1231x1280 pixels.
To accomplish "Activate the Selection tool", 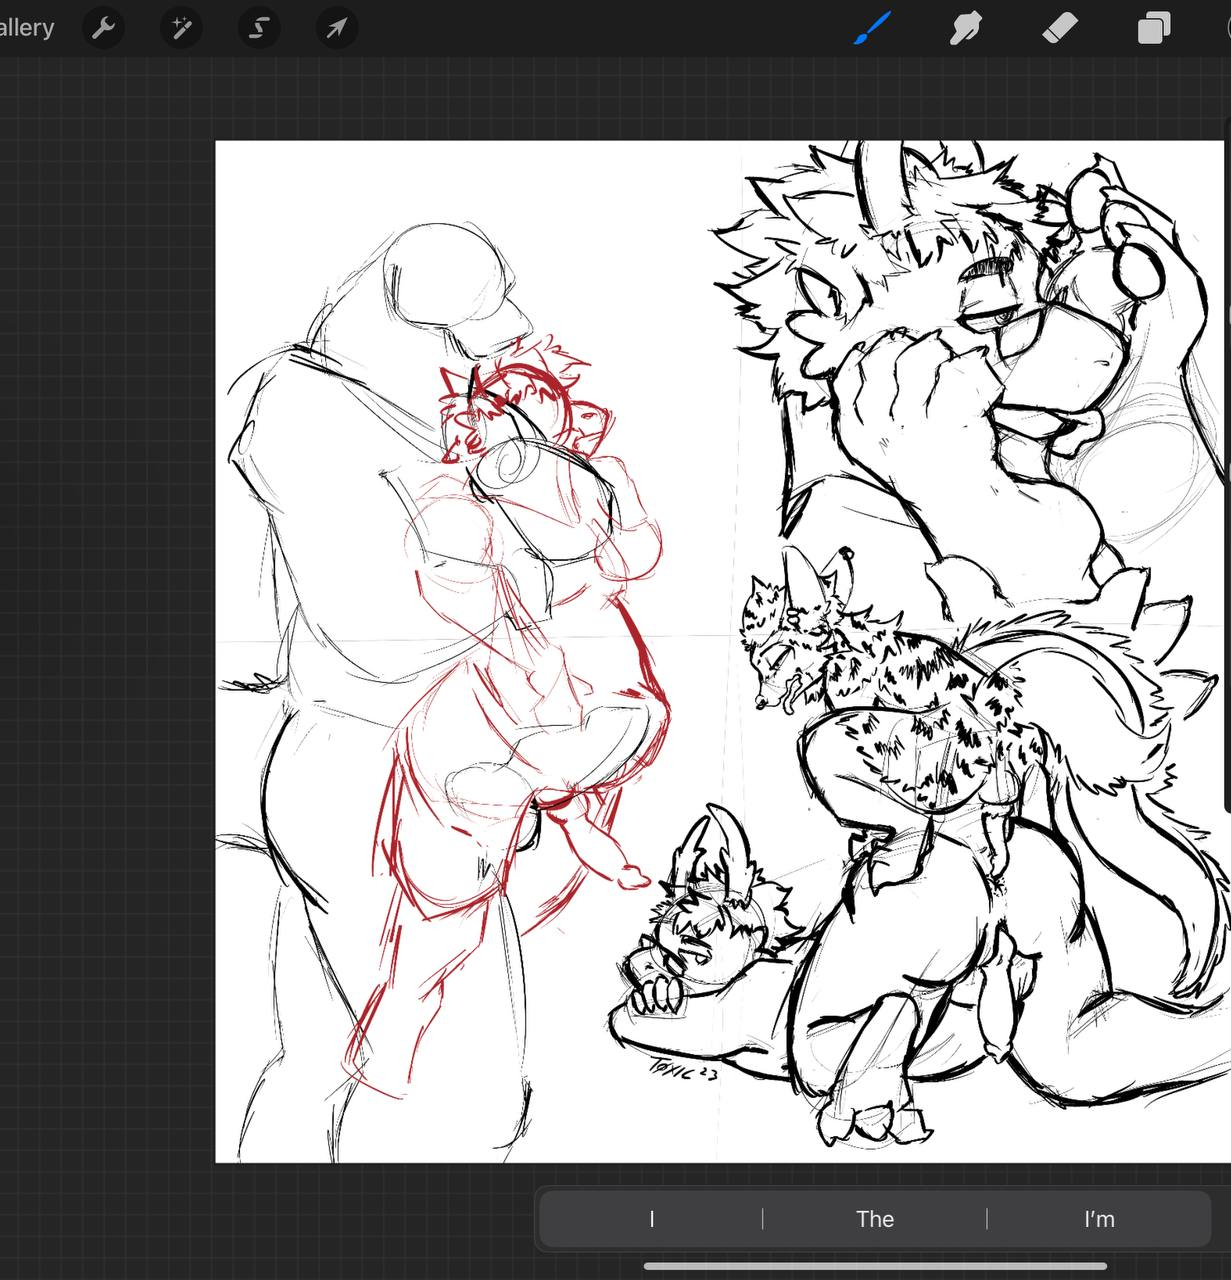I will [259, 28].
